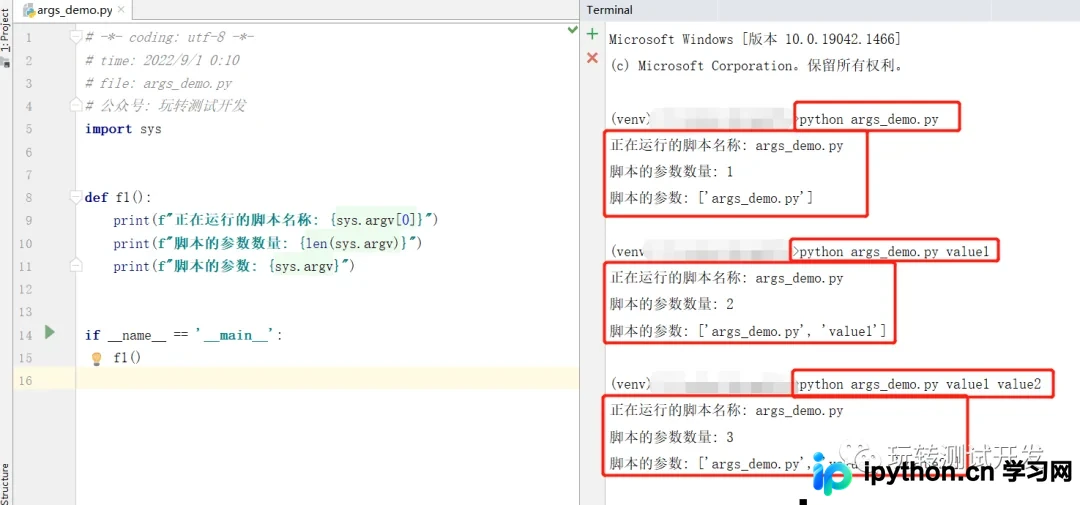Click the 'import sys' statement

pos(123,129)
